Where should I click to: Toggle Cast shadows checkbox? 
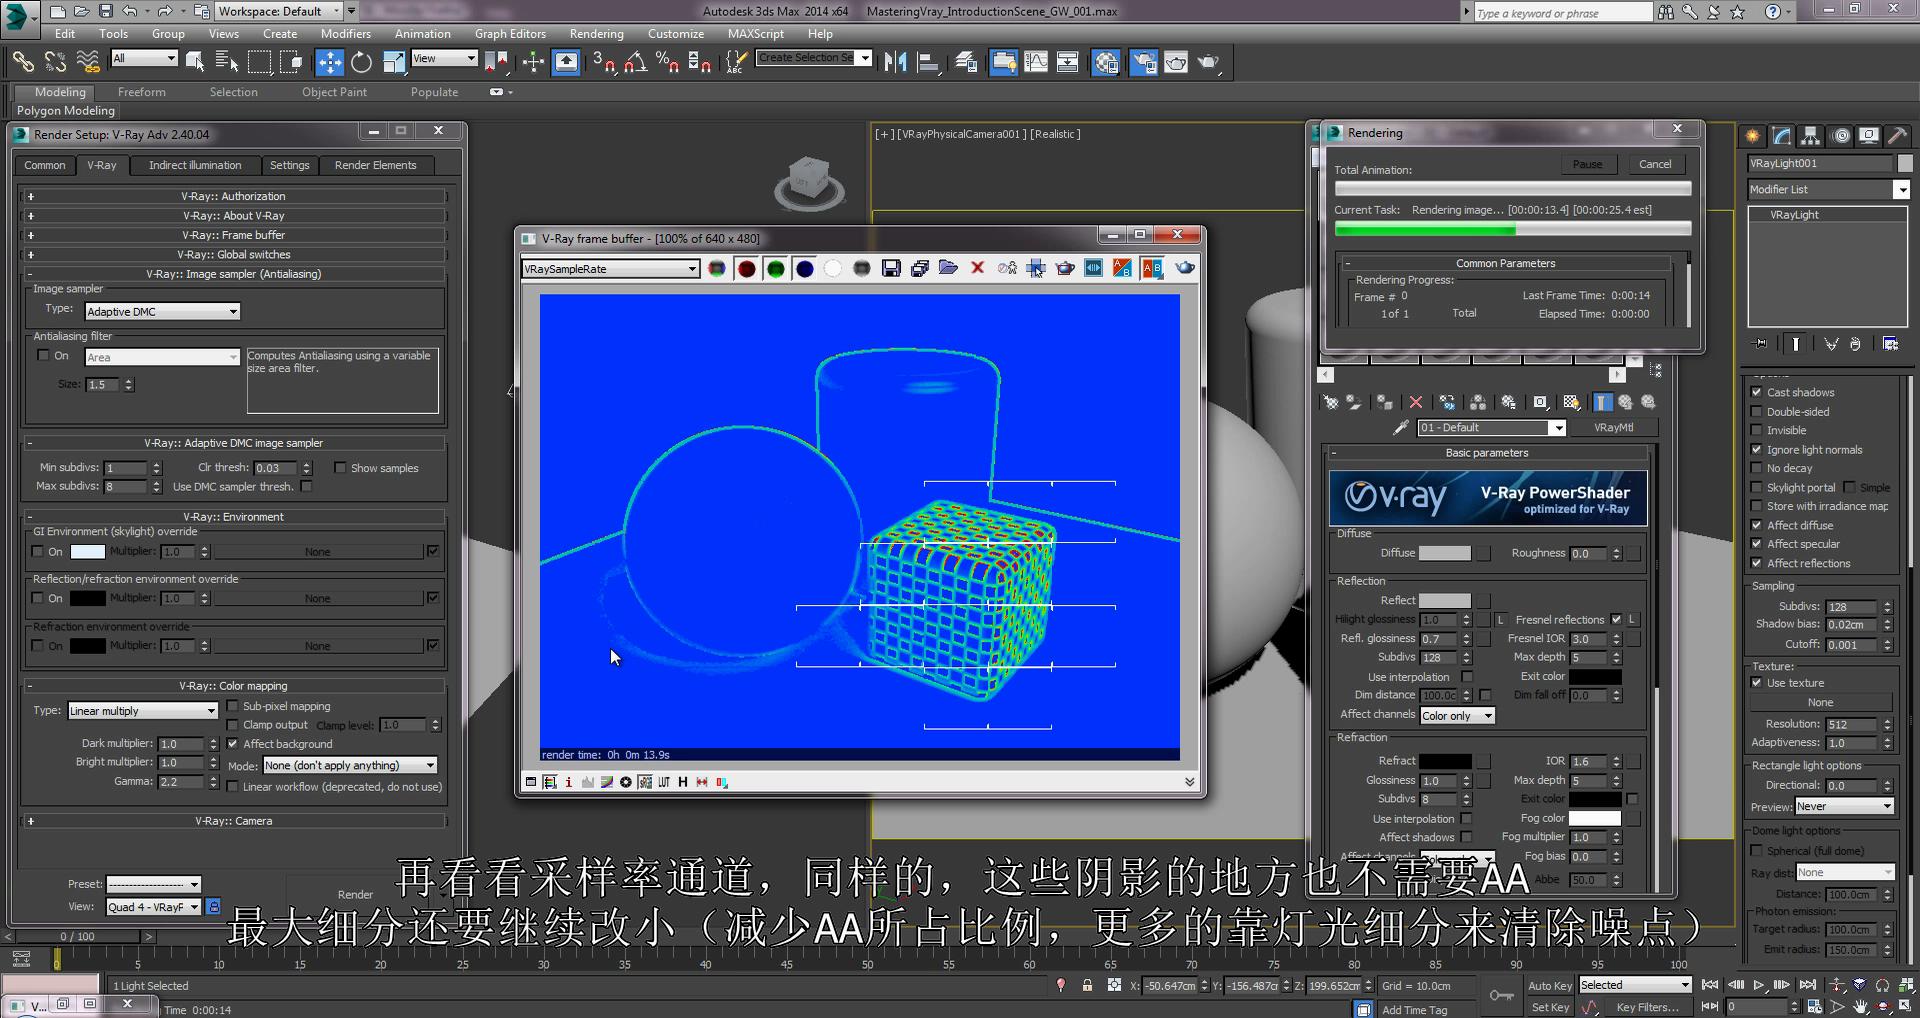[x=1756, y=392]
